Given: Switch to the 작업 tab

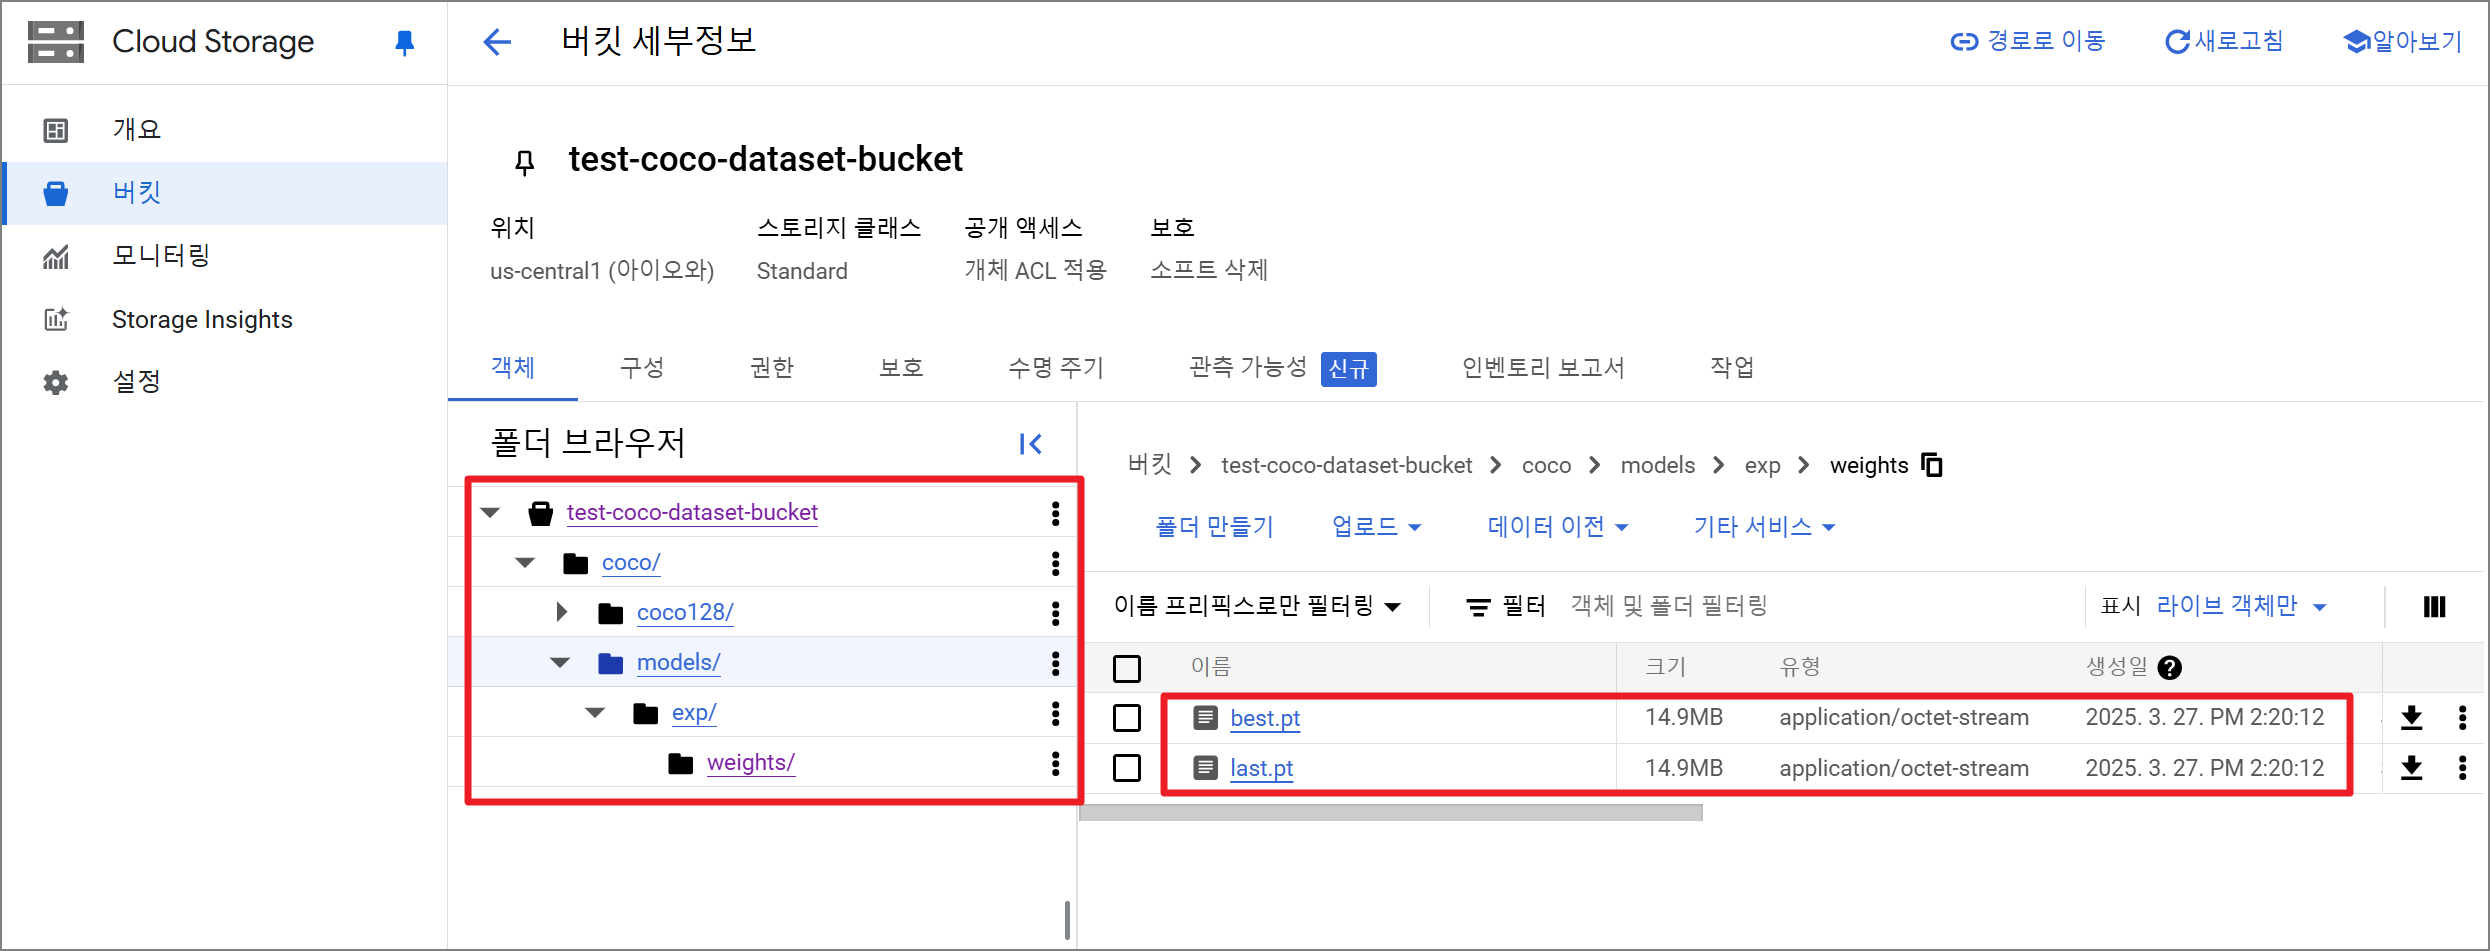Looking at the screenshot, I should [1732, 368].
